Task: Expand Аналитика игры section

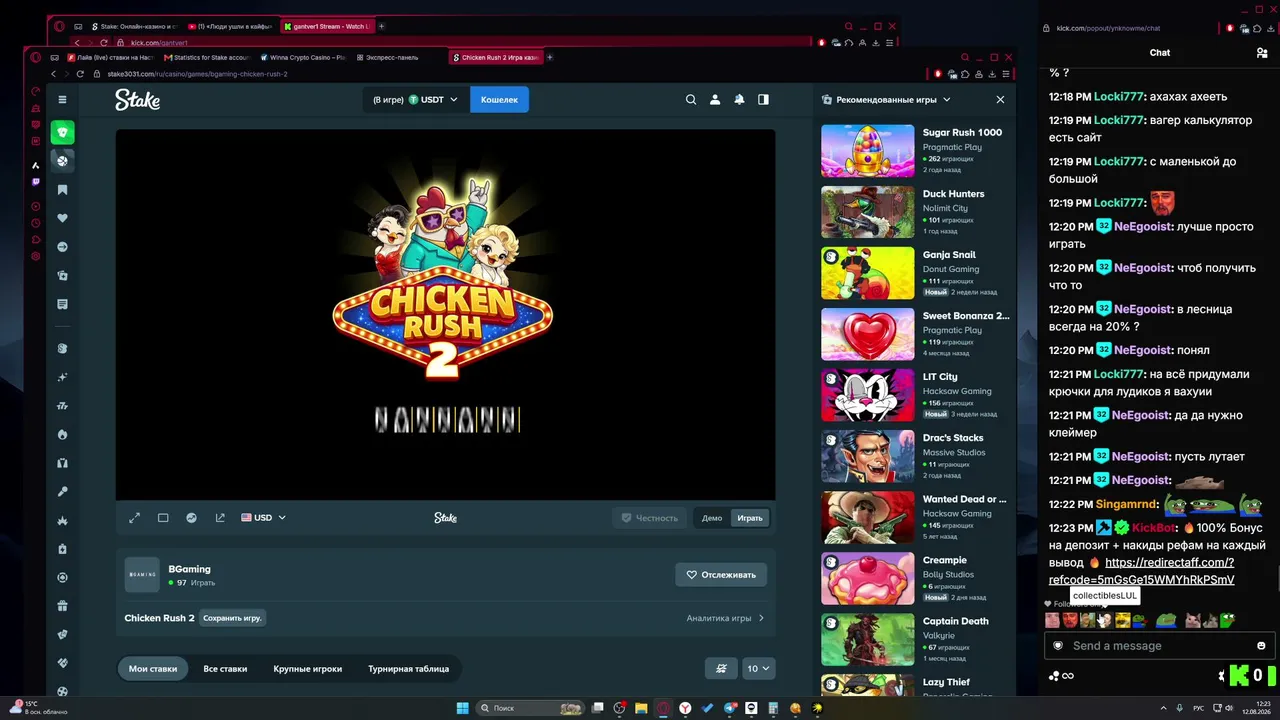Action: point(726,618)
